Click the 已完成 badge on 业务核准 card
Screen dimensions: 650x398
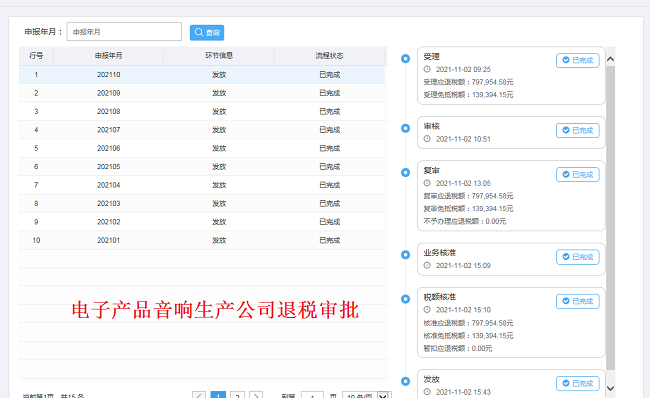(x=577, y=257)
